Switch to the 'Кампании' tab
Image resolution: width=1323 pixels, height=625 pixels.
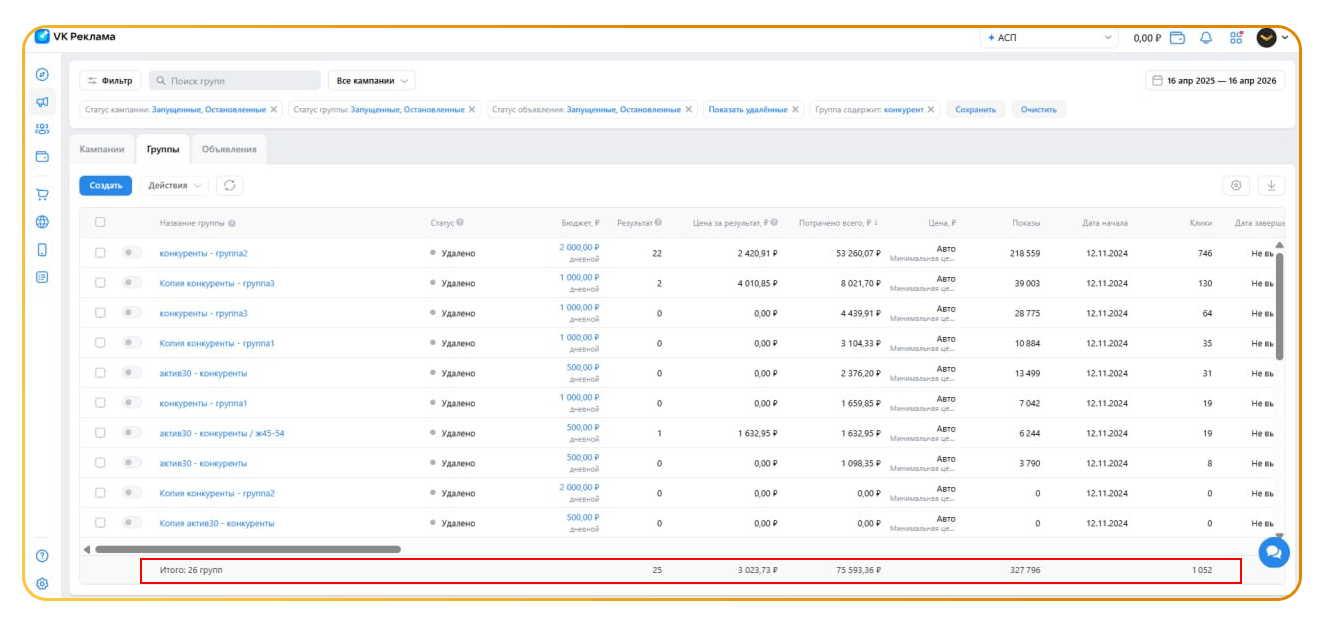pos(102,149)
